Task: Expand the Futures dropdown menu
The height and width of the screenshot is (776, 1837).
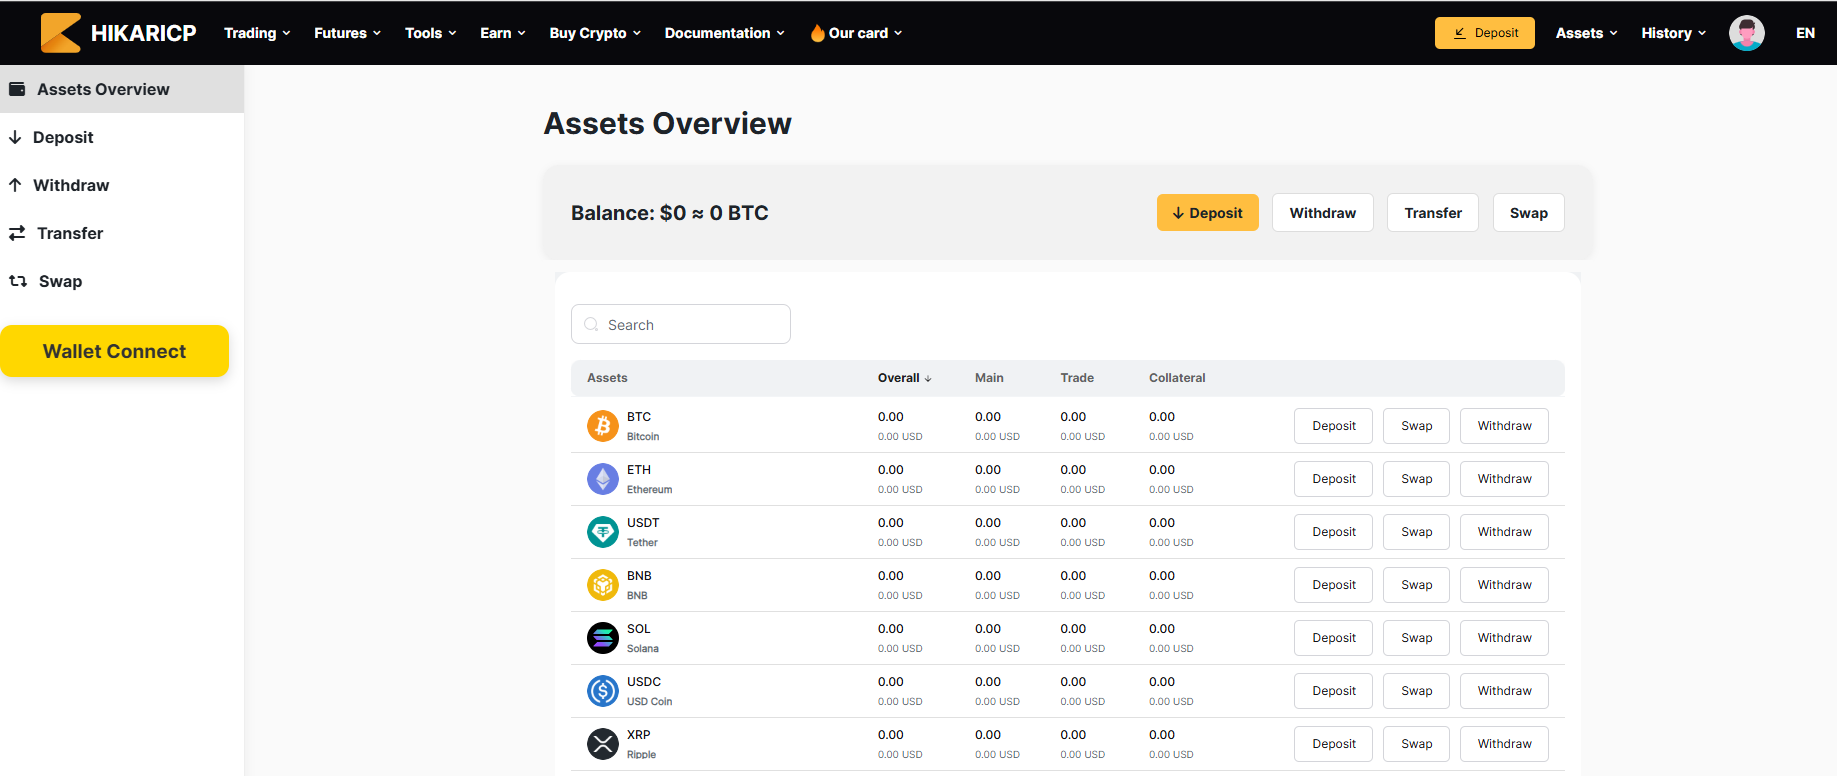Action: [347, 33]
